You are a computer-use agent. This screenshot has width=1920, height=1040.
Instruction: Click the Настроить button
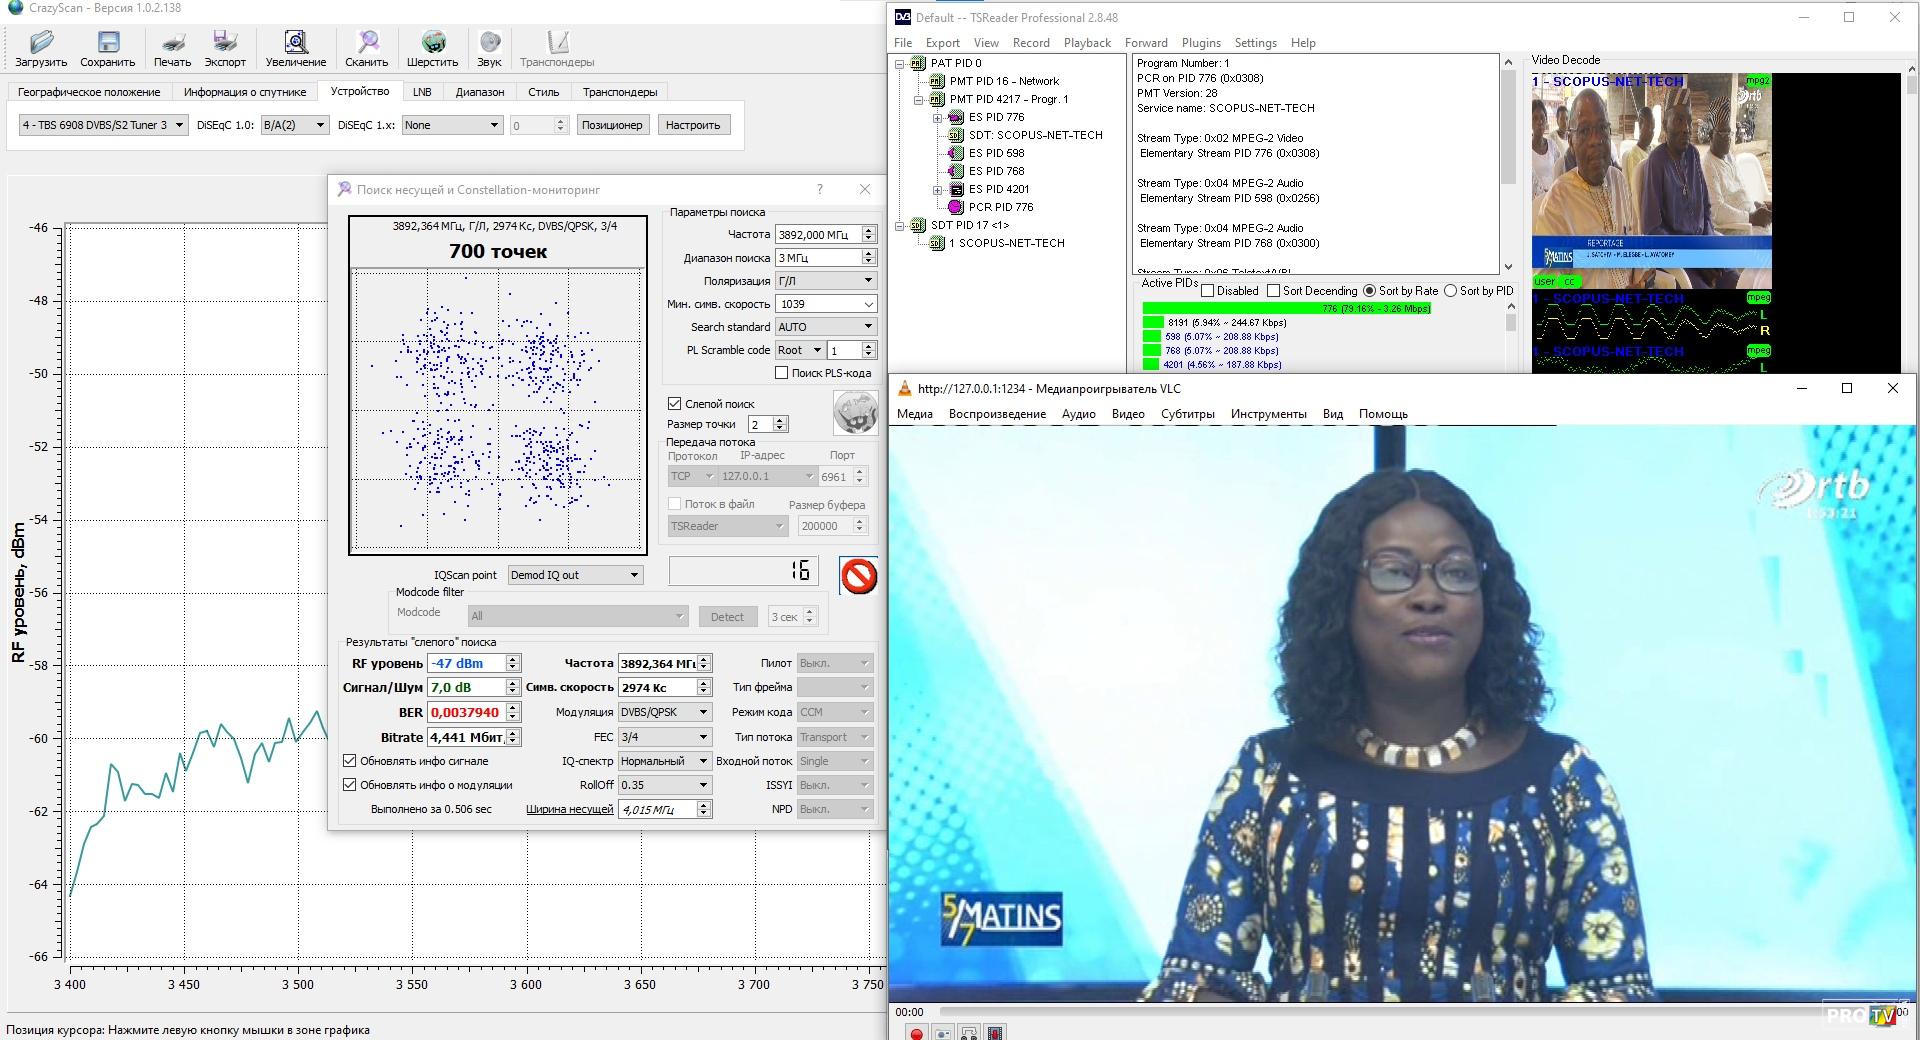pyautogui.click(x=692, y=125)
